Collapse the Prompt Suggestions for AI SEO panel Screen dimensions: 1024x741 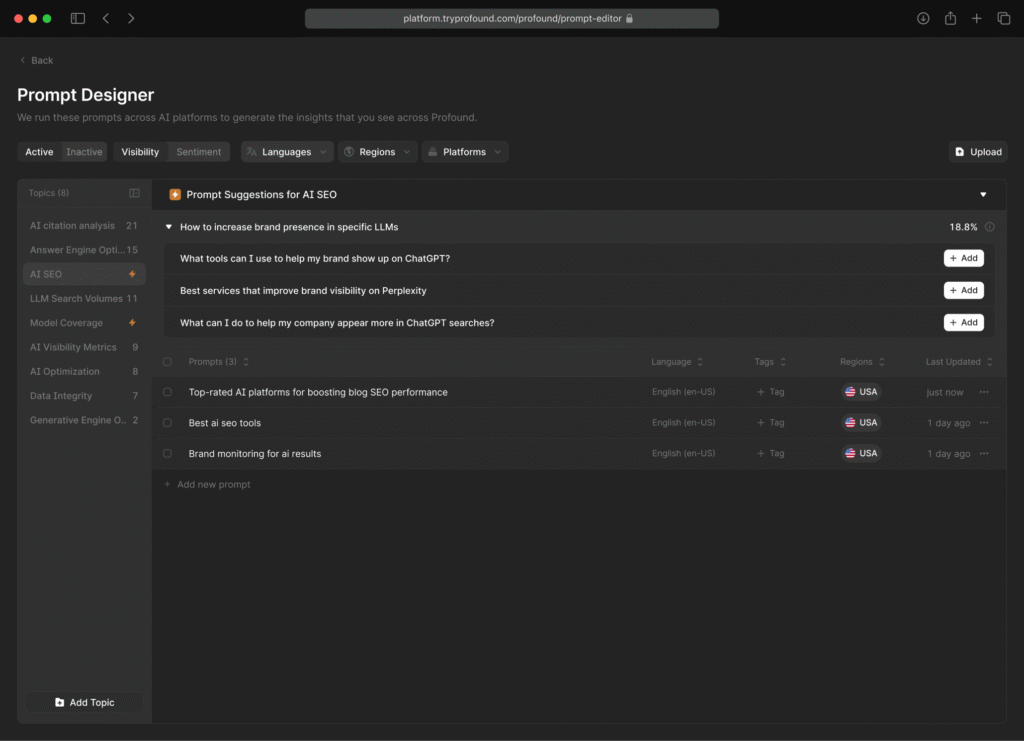tap(981, 194)
